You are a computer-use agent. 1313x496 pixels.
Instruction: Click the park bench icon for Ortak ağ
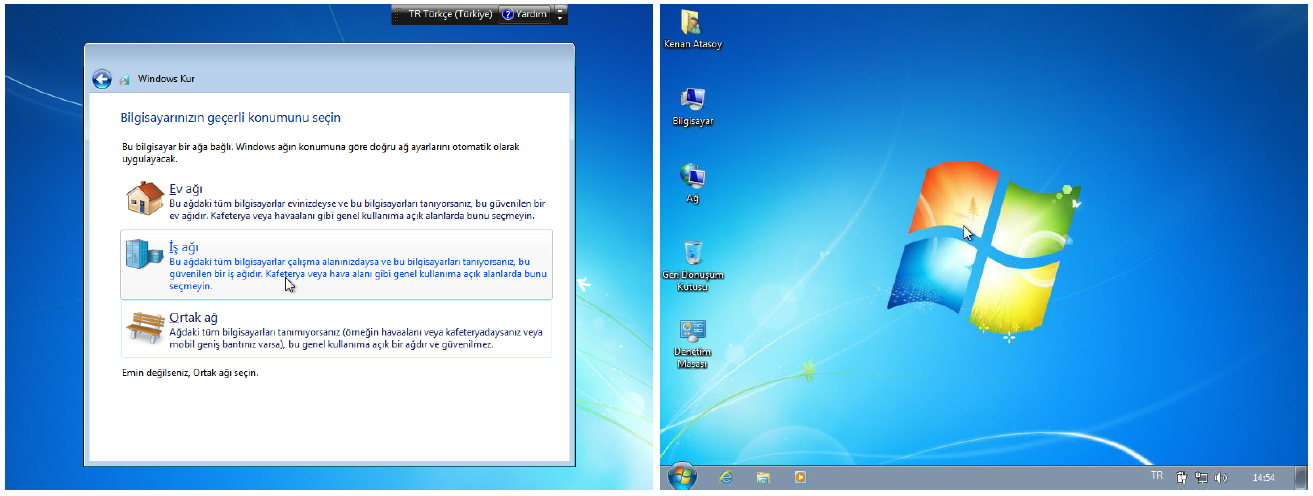tap(144, 327)
